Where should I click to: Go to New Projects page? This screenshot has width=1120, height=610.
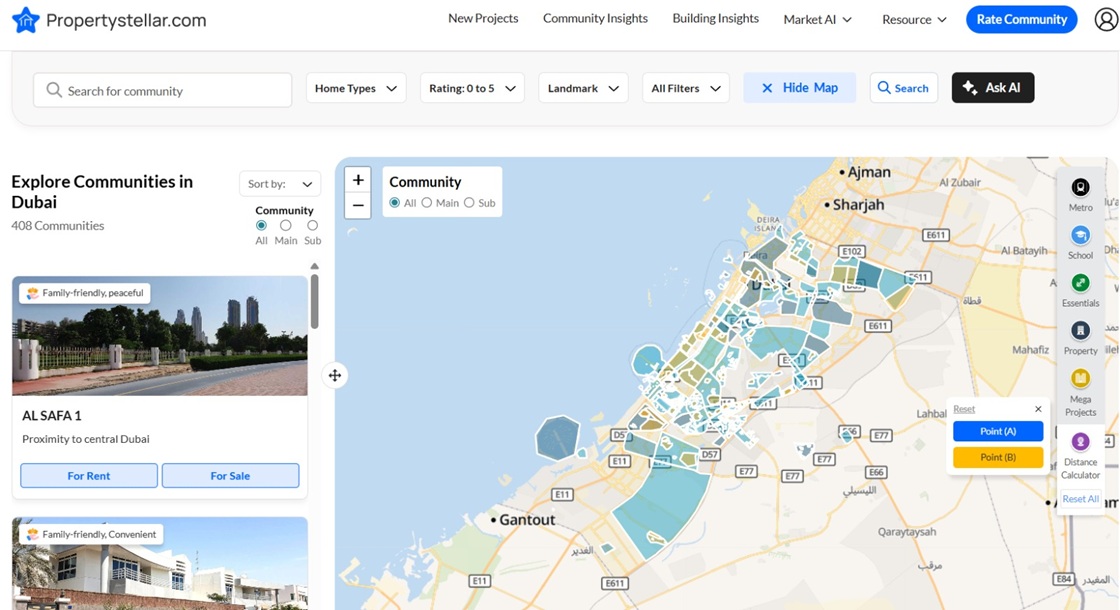[x=483, y=18]
